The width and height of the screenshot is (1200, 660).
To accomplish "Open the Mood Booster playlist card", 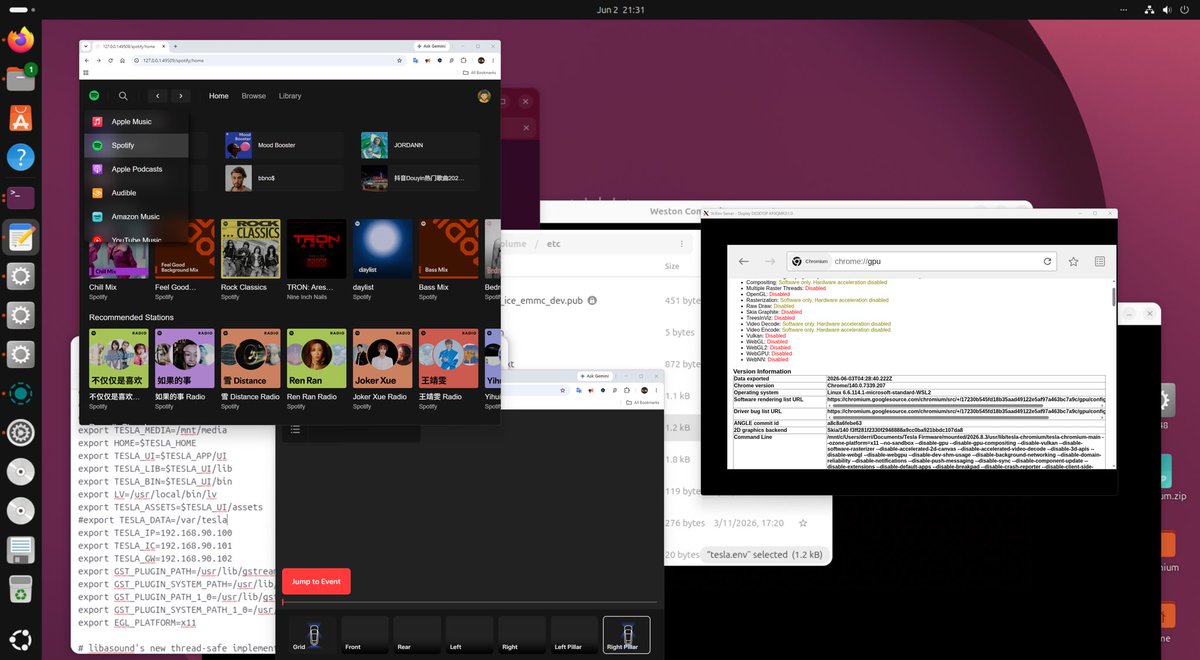I will click(x=284, y=146).
